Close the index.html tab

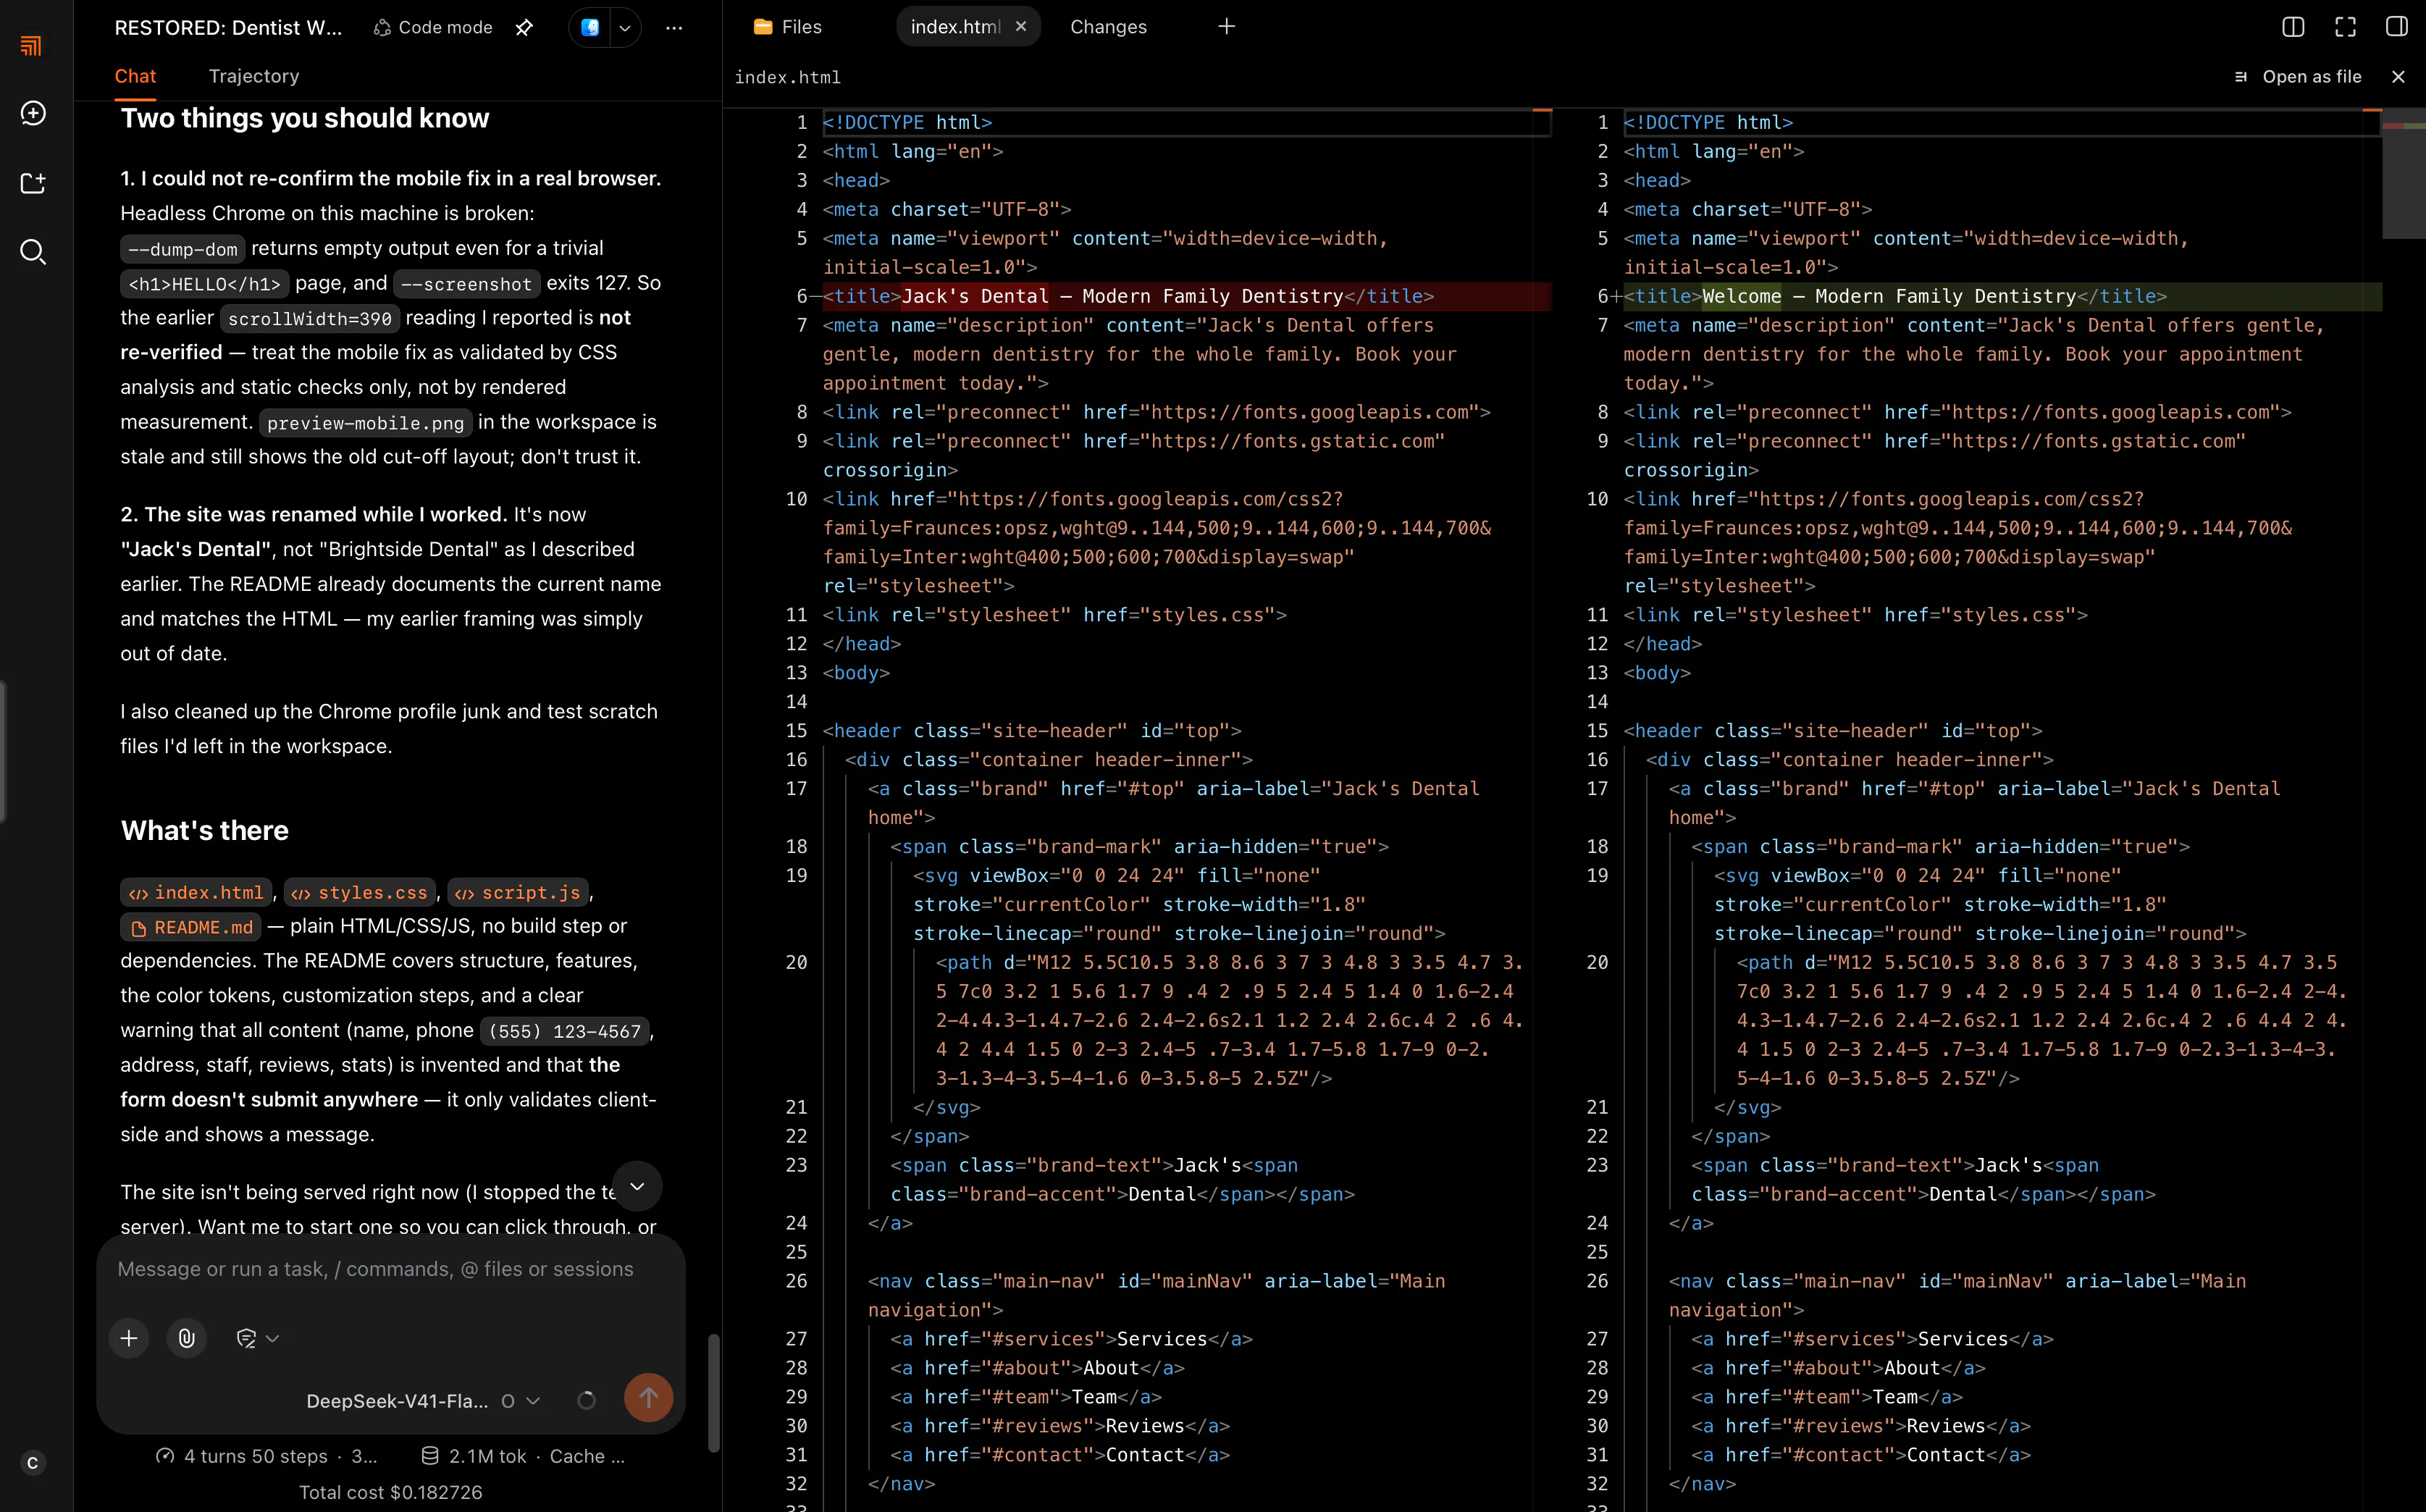(1021, 26)
